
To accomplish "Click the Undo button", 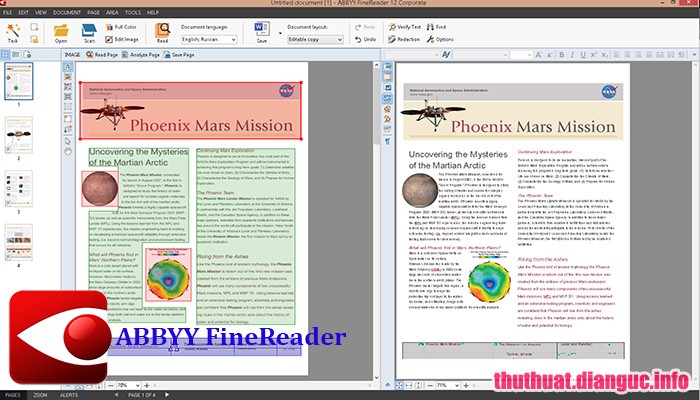I will pyautogui.click(x=366, y=39).
